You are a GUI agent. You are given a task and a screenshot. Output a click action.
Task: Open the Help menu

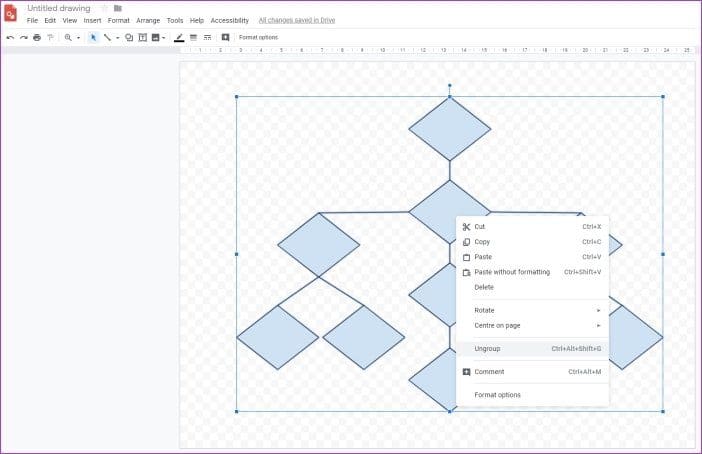pyautogui.click(x=197, y=21)
